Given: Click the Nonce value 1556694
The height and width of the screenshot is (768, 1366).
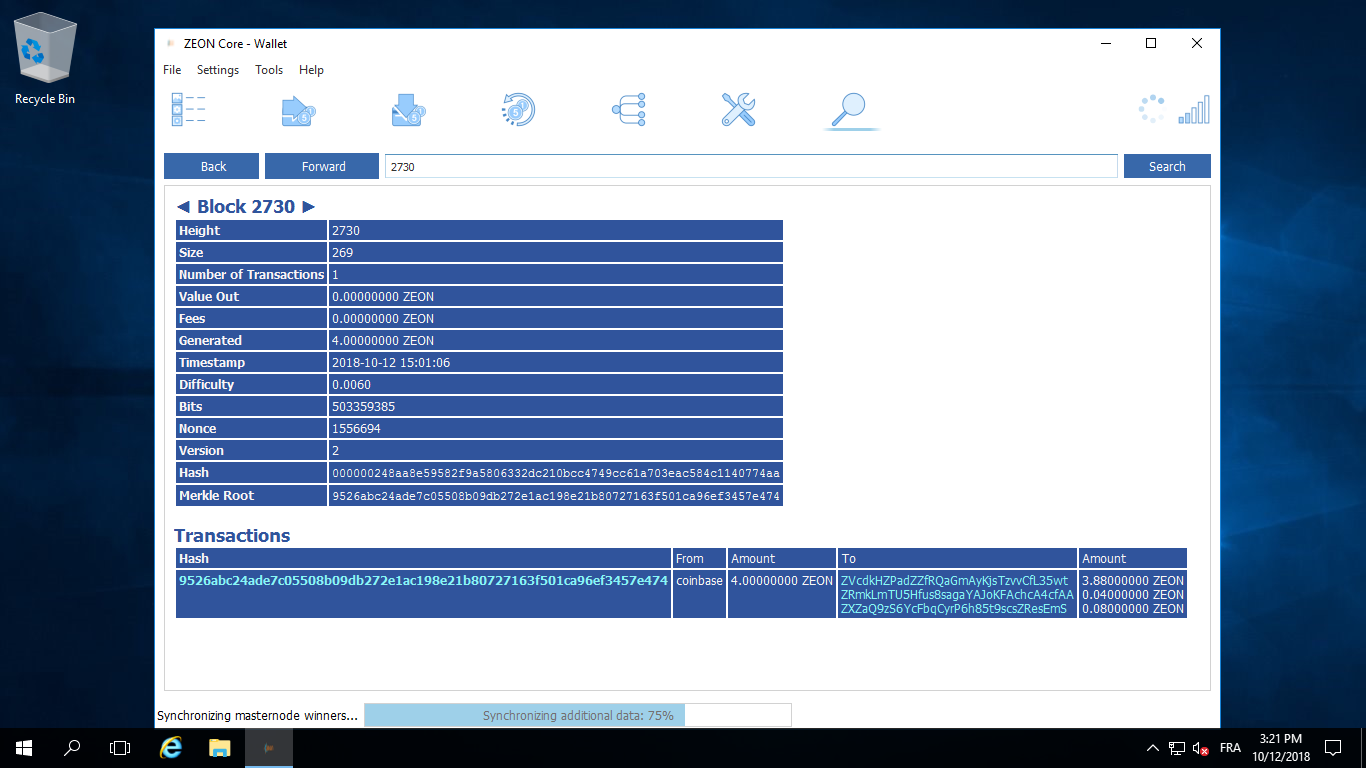Looking at the screenshot, I should click(x=356, y=428).
